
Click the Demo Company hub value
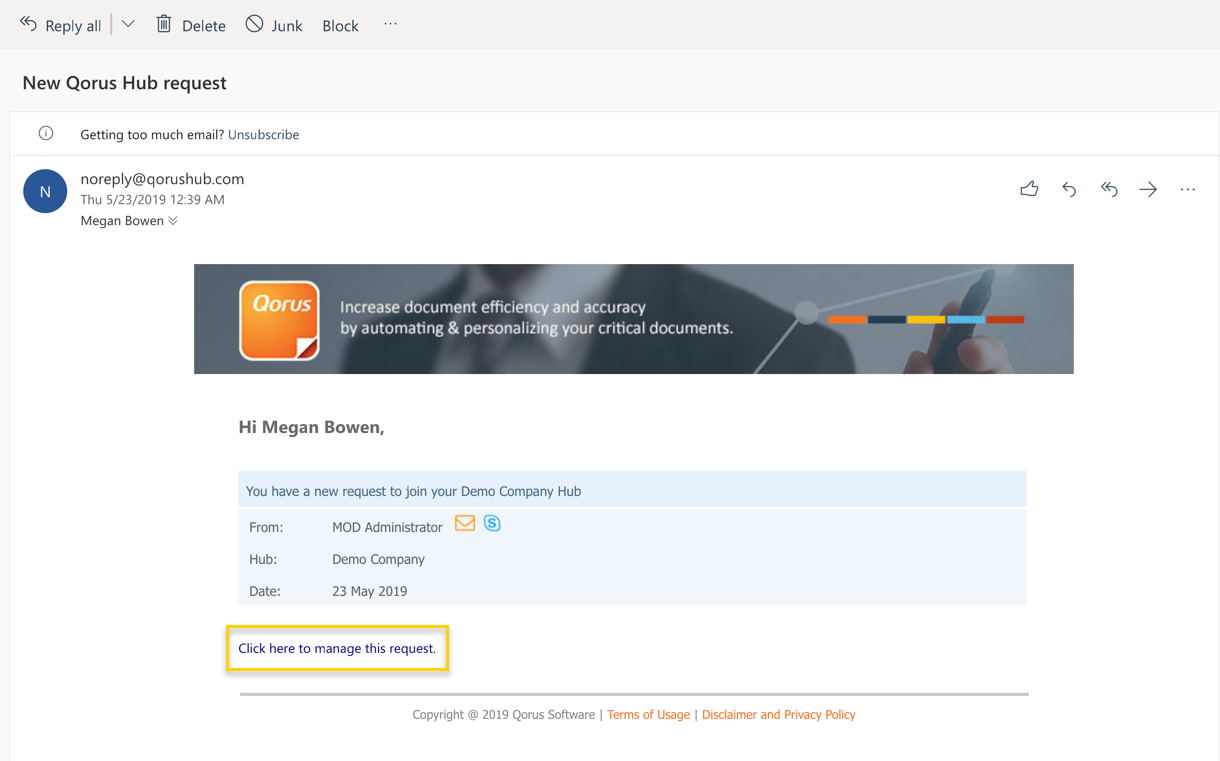tap(378, 559)
